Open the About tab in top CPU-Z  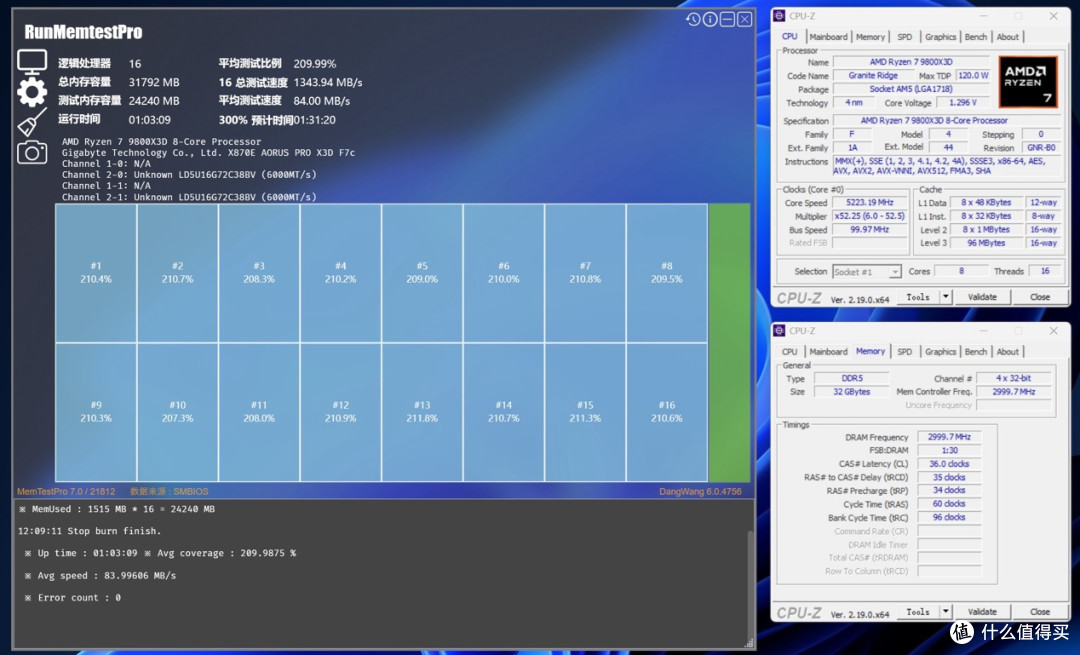point(1008,37)
